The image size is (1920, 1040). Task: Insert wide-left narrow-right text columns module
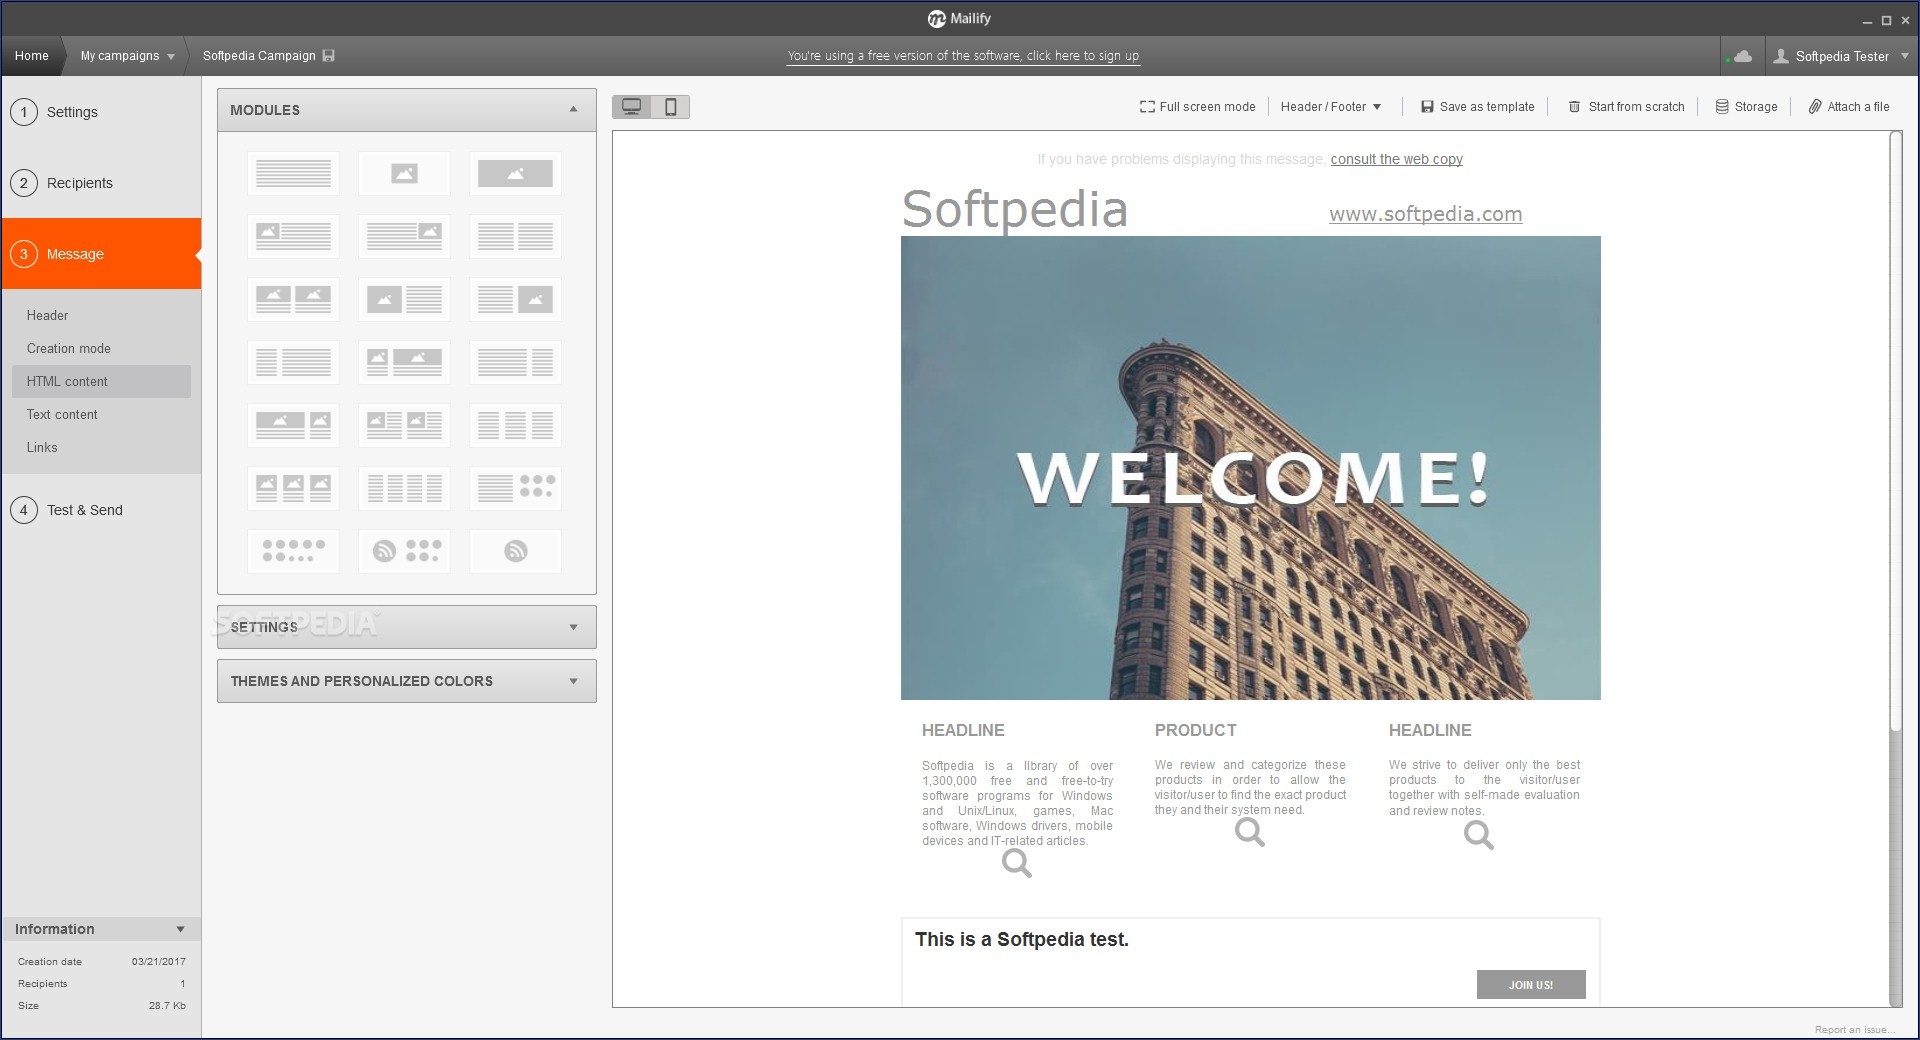pos(515,362)
